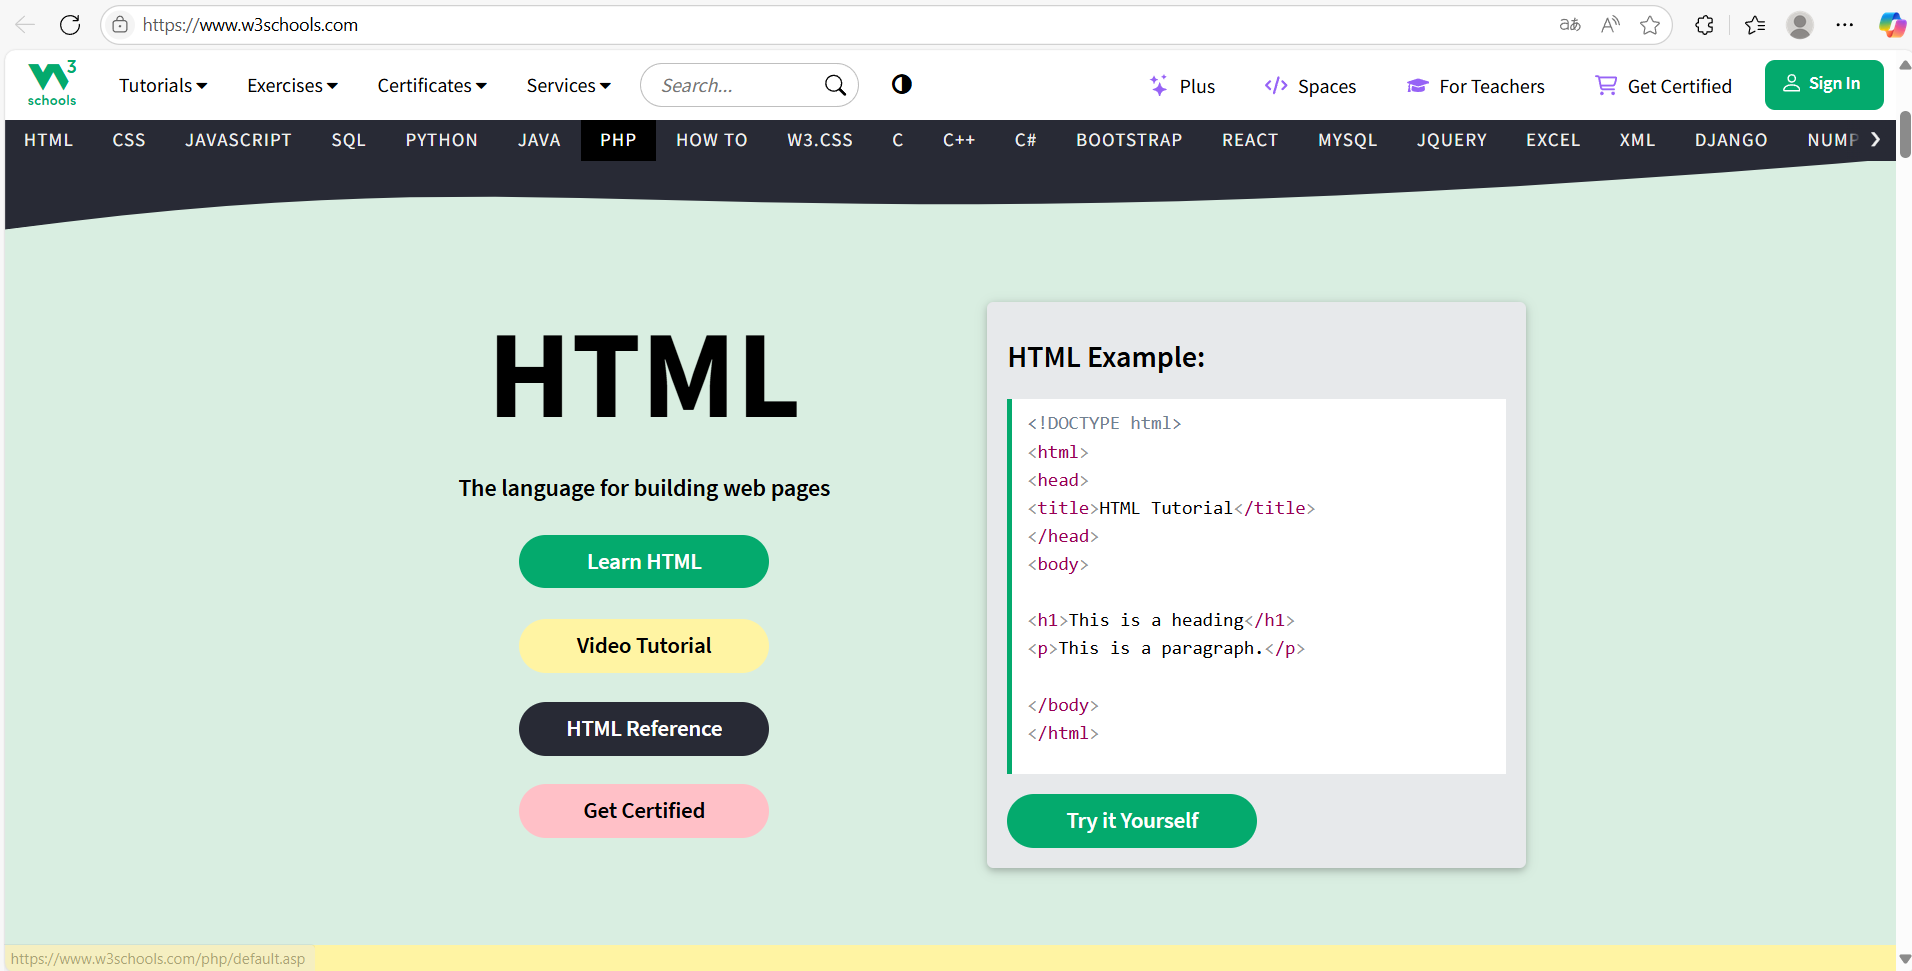Reload the page with the refresh icon
The image size is (1912, 971).
[x=69, y=25]
